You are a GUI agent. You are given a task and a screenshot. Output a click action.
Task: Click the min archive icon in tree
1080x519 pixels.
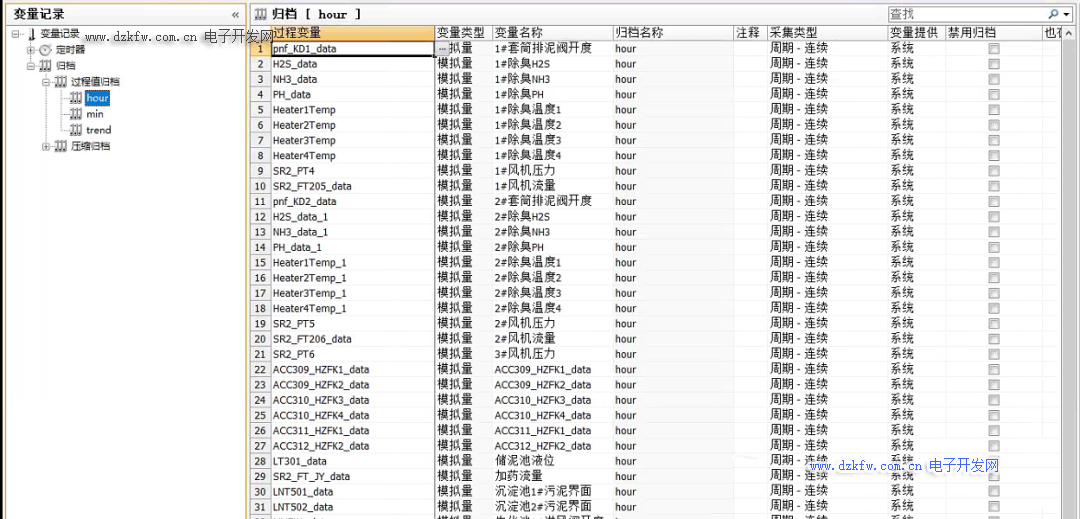tap(75, 114)
